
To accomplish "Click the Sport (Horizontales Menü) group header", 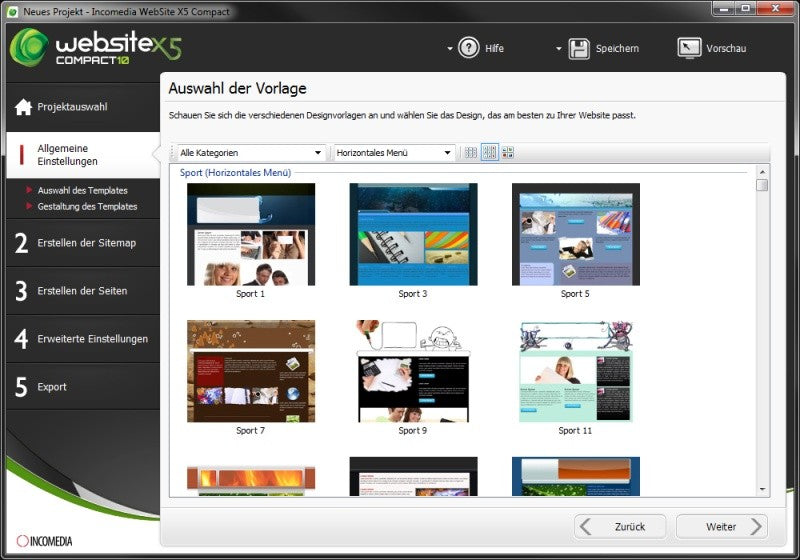I will pyautogui.click(x=235, y=173).
